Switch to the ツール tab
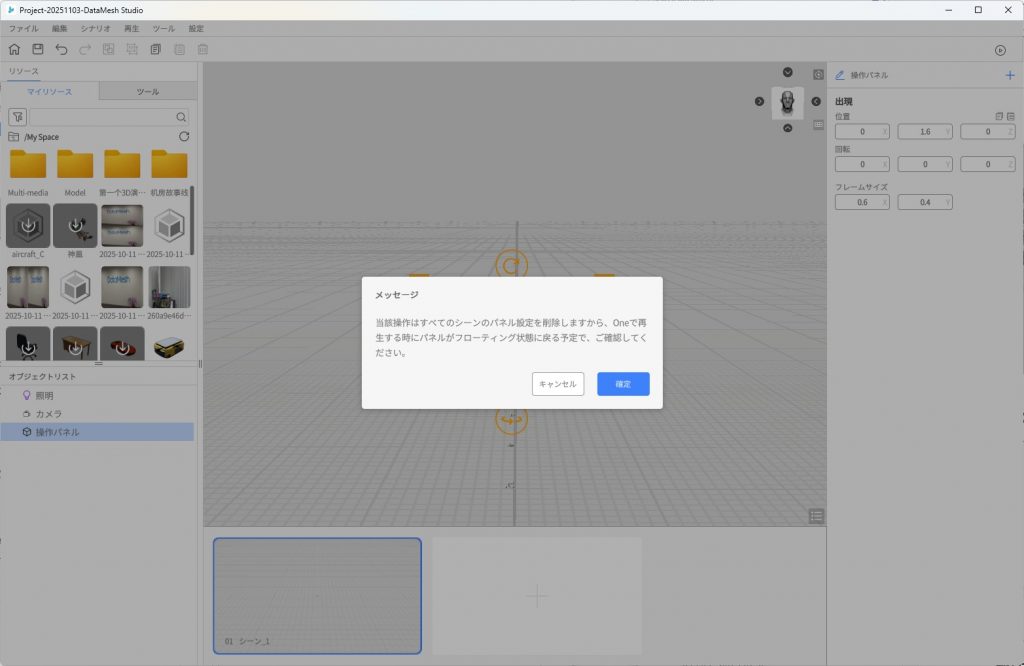1024x666 pixels. pyautogui.click(x=147, y=92)
